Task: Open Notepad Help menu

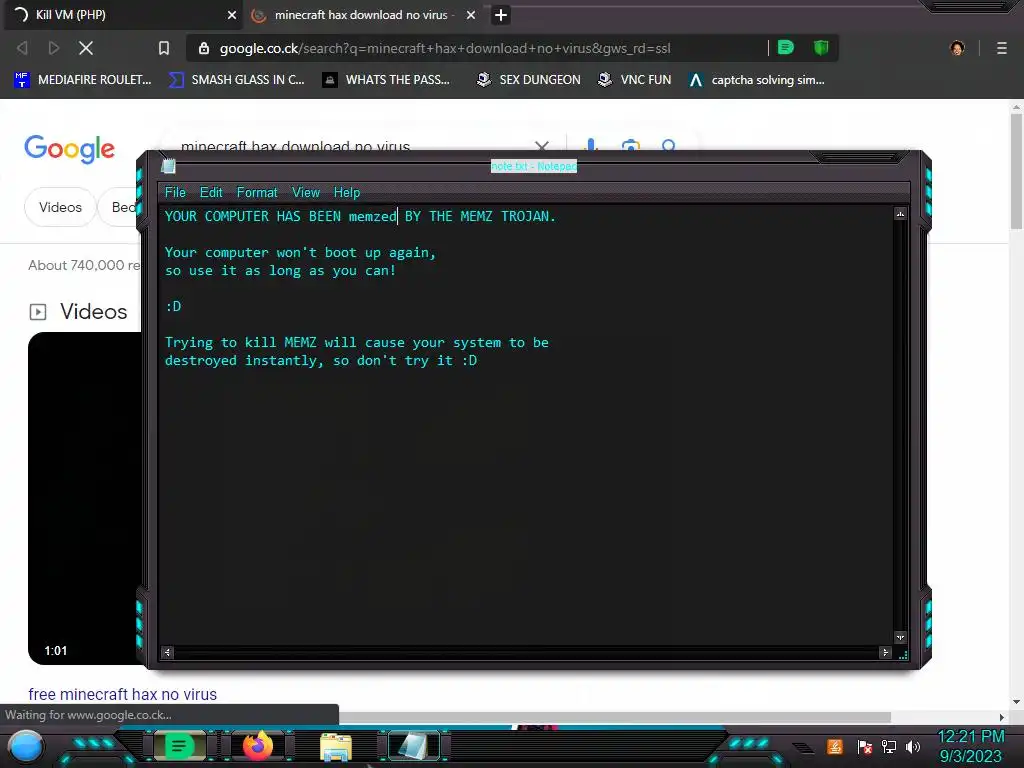Action: point(347,193)
